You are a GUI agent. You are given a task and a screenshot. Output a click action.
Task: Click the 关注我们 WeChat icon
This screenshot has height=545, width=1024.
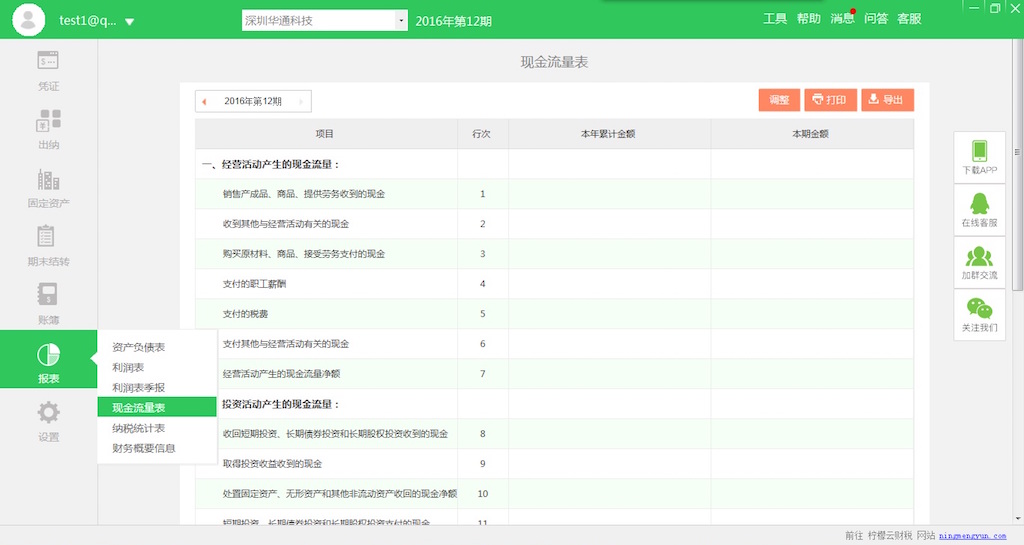click(x=979, y=309)
